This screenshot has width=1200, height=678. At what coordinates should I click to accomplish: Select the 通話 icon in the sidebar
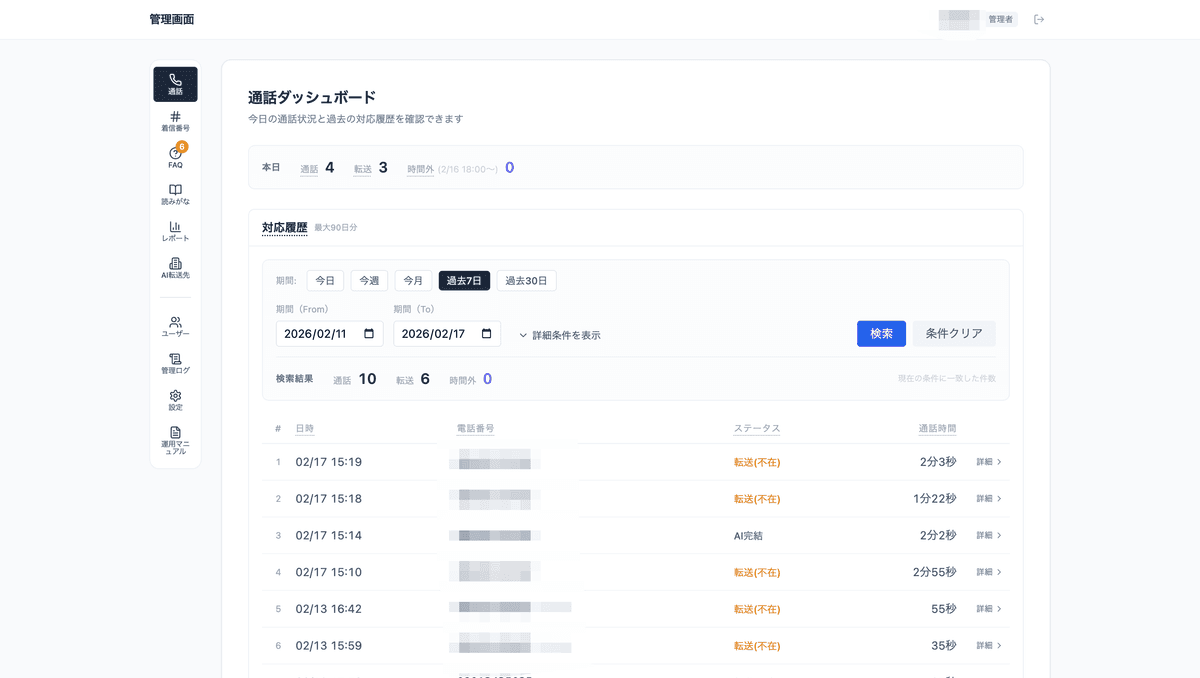point(175,83)
